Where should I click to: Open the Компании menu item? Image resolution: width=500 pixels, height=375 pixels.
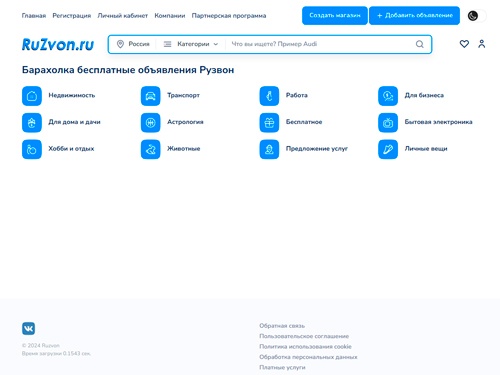click(170, 16)
